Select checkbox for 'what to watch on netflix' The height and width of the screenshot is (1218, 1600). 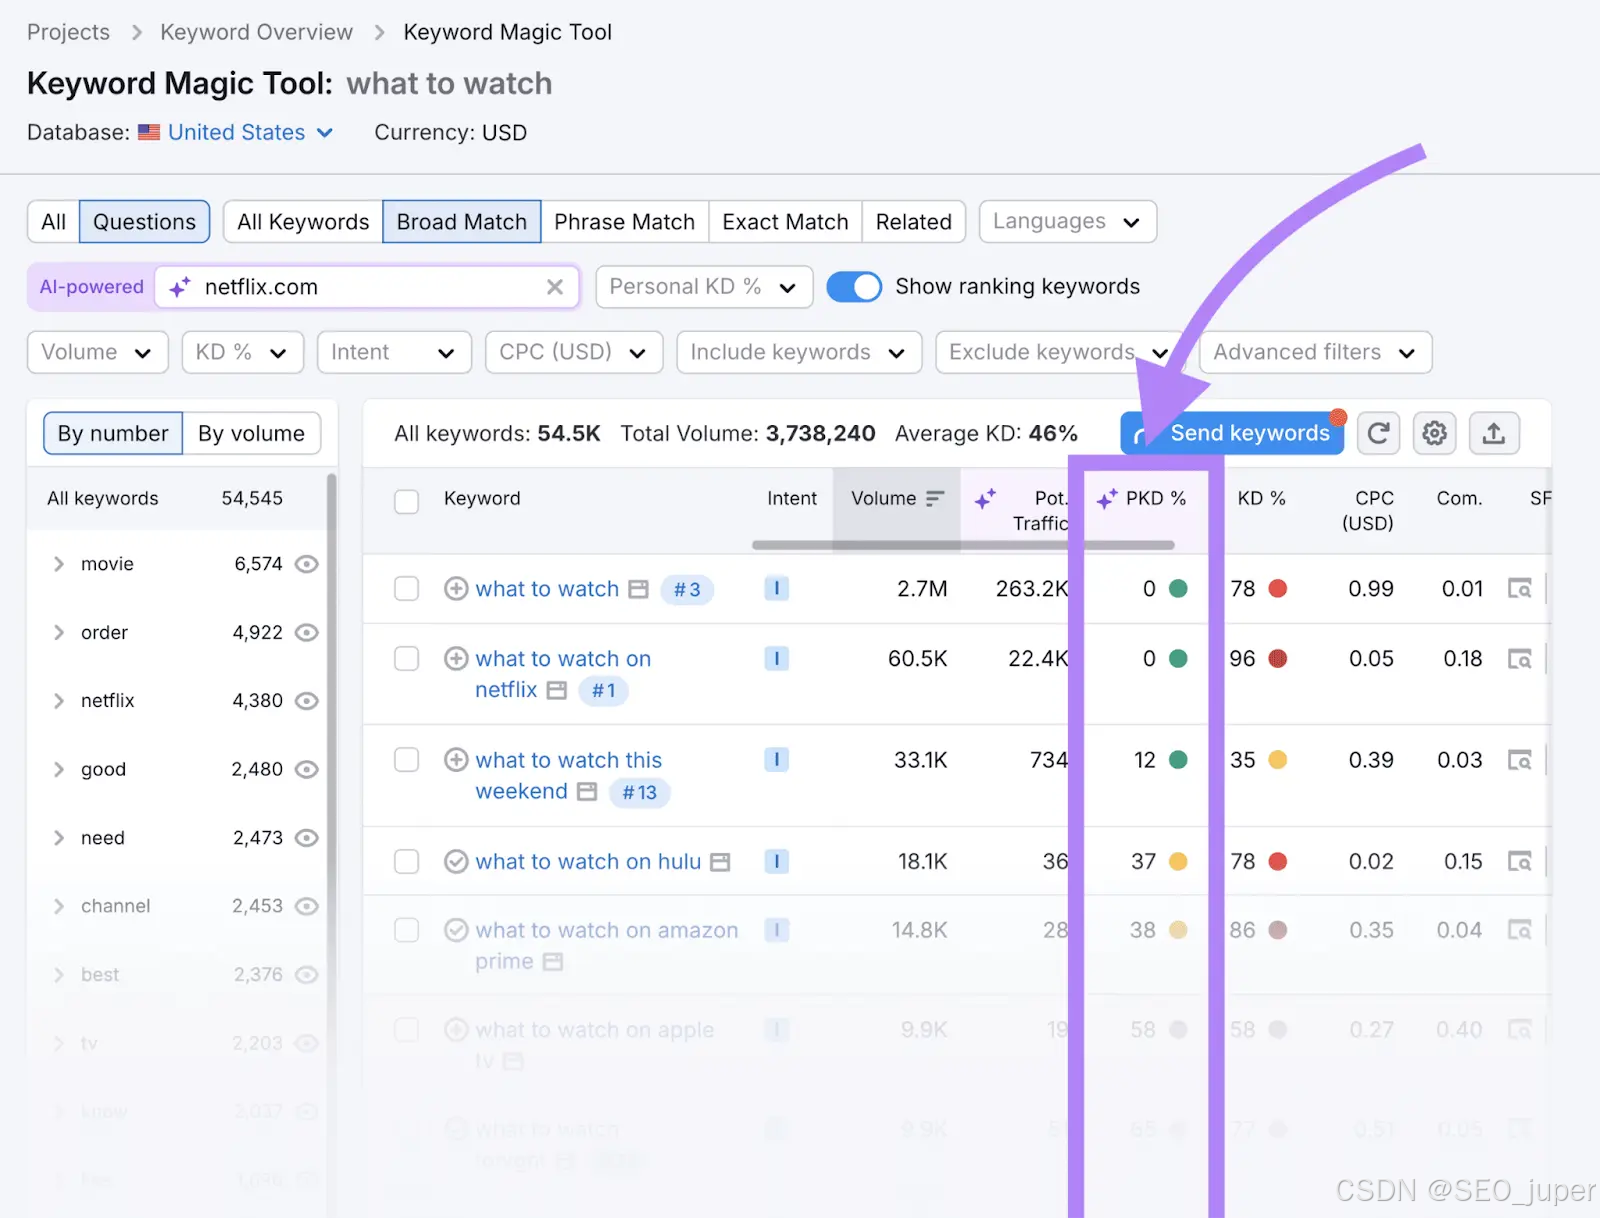pos(406,658)
